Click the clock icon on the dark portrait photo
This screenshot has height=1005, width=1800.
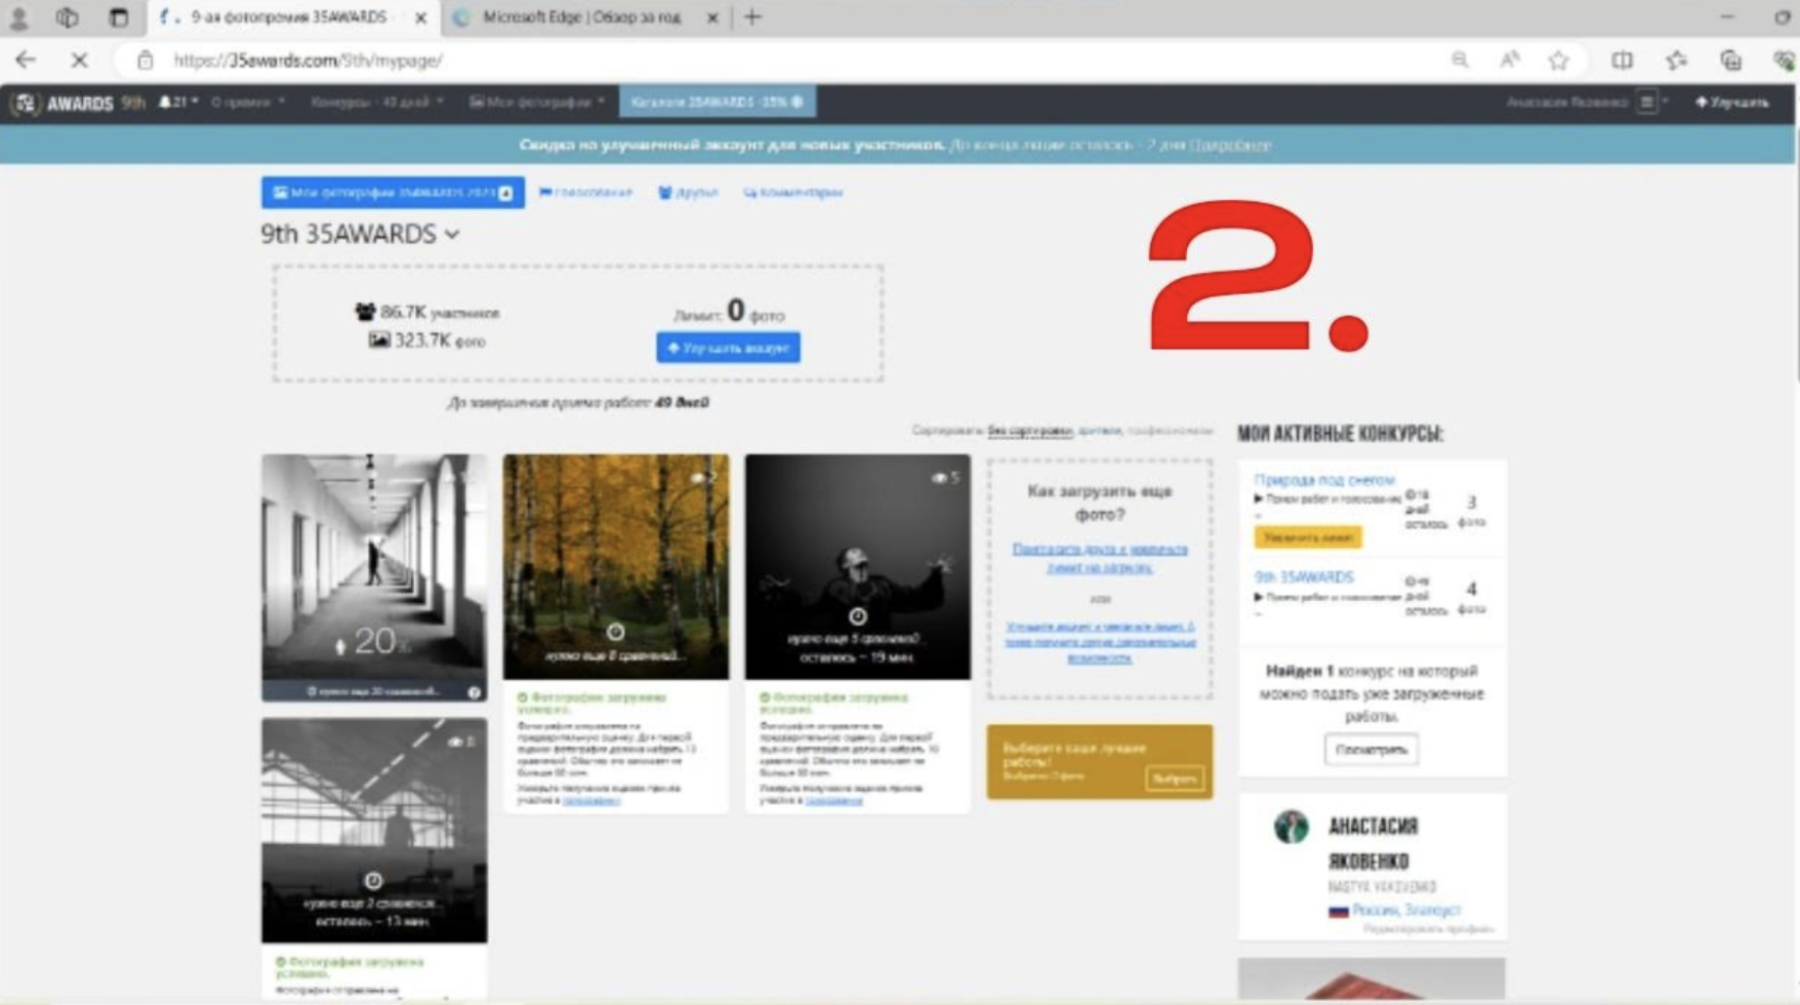coord(857,616)
